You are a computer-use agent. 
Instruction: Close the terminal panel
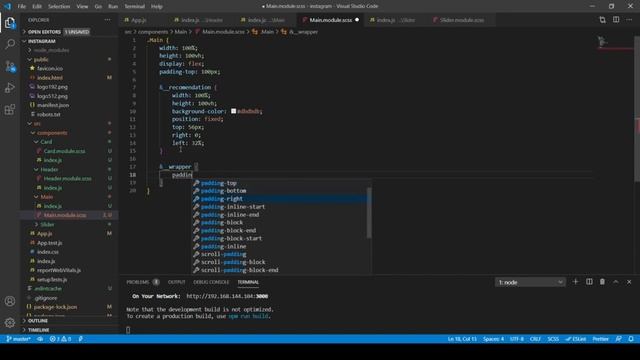tap(629, 282)
